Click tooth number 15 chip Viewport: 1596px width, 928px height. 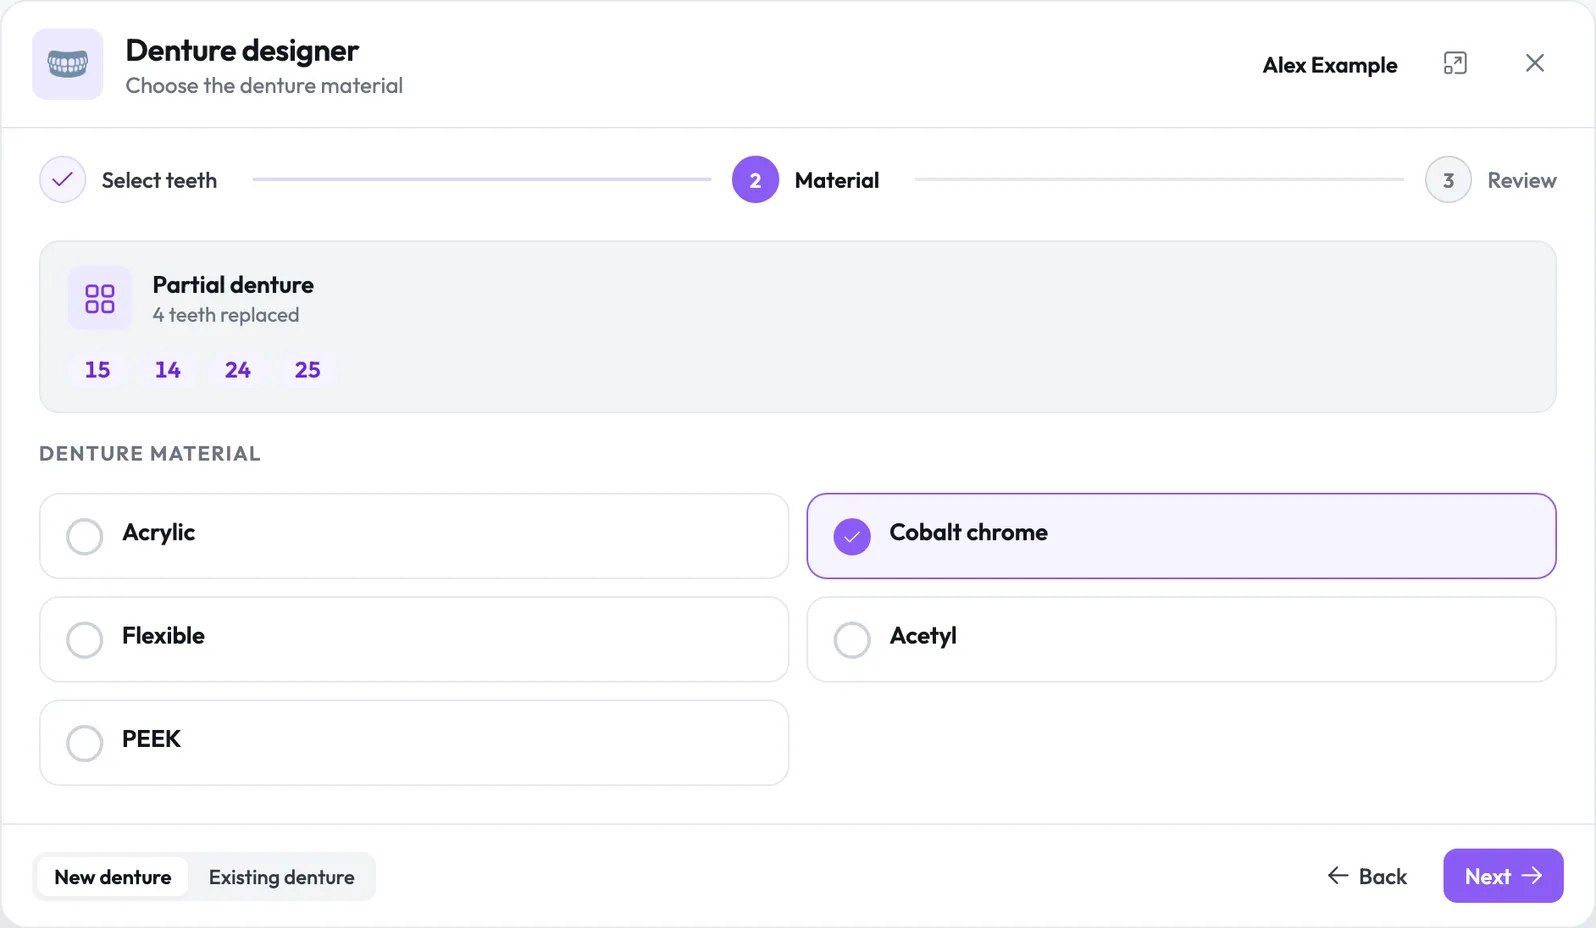coord(98,370)
